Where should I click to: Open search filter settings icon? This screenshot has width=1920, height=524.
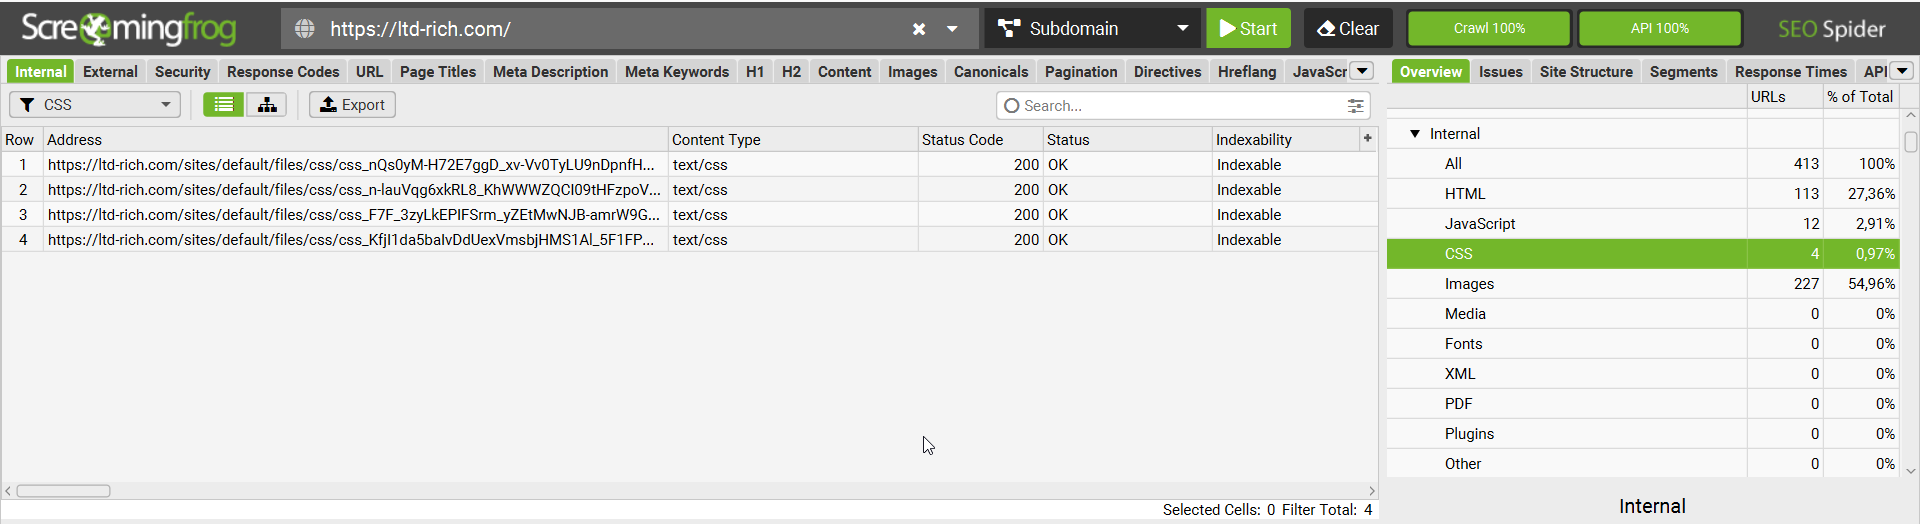pyautogui.click(x=1355, y=105)
